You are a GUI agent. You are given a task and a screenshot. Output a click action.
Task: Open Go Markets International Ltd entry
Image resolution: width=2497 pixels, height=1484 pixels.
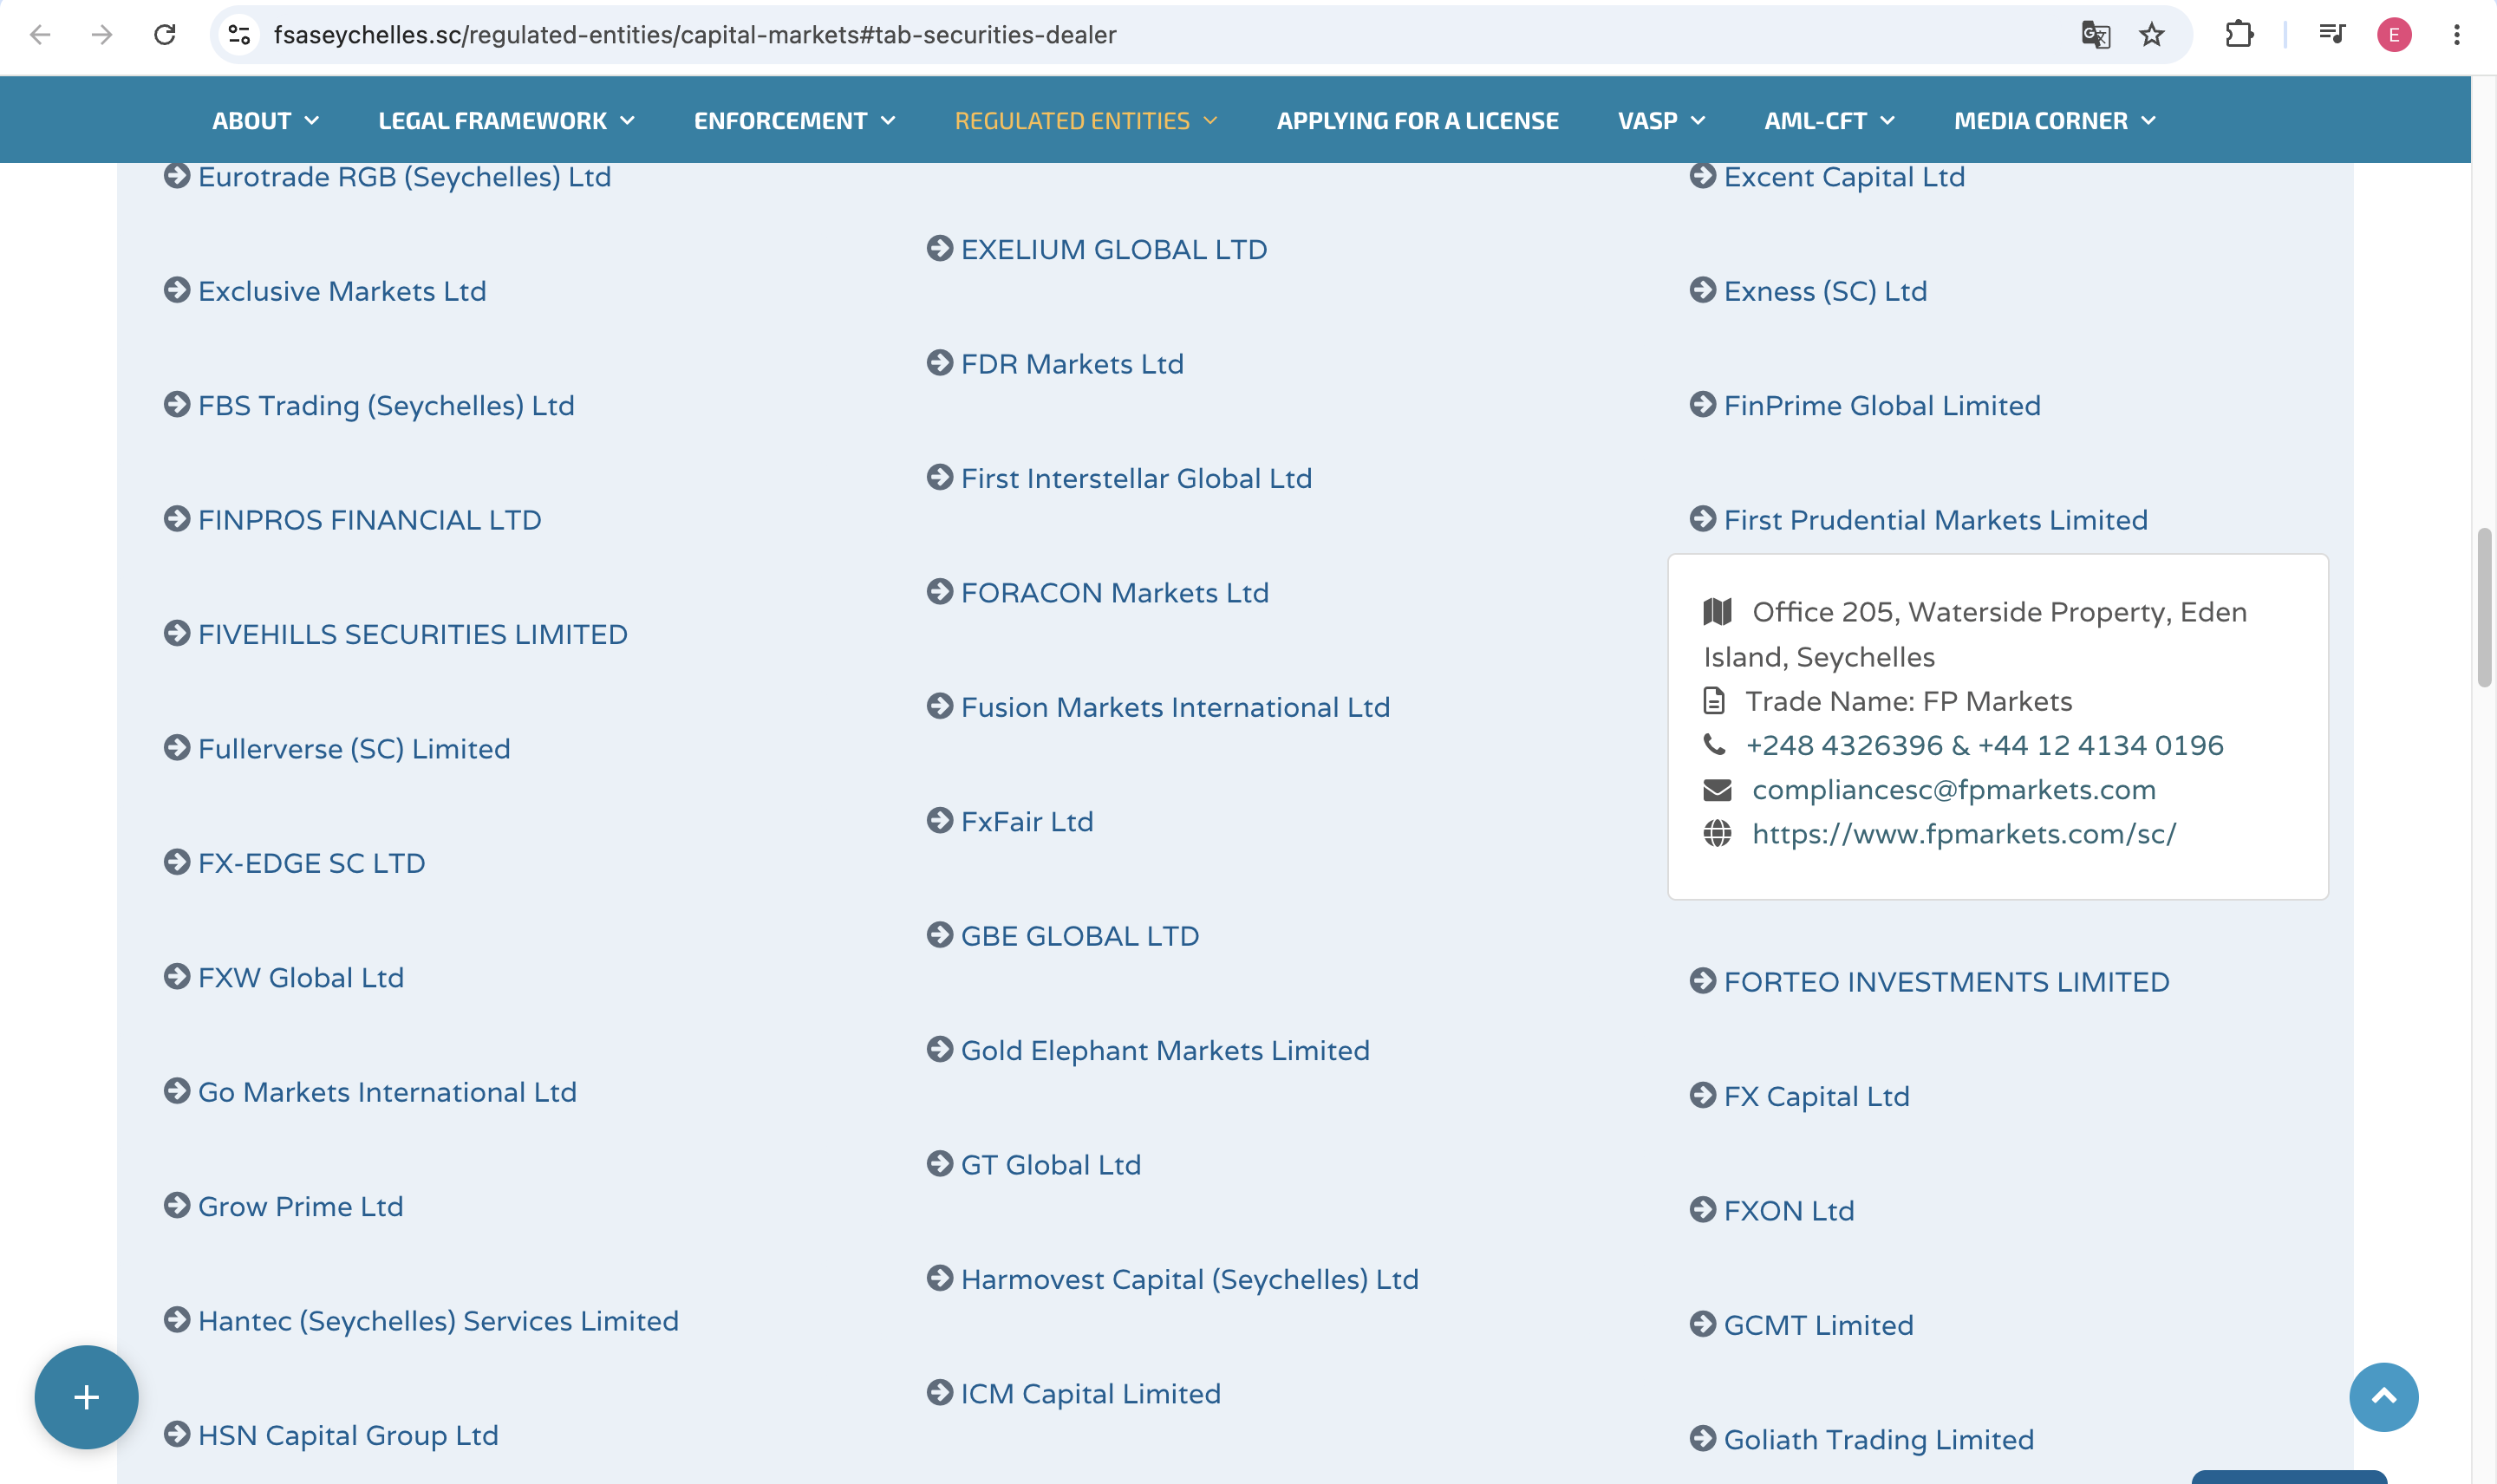(387, 1092)
